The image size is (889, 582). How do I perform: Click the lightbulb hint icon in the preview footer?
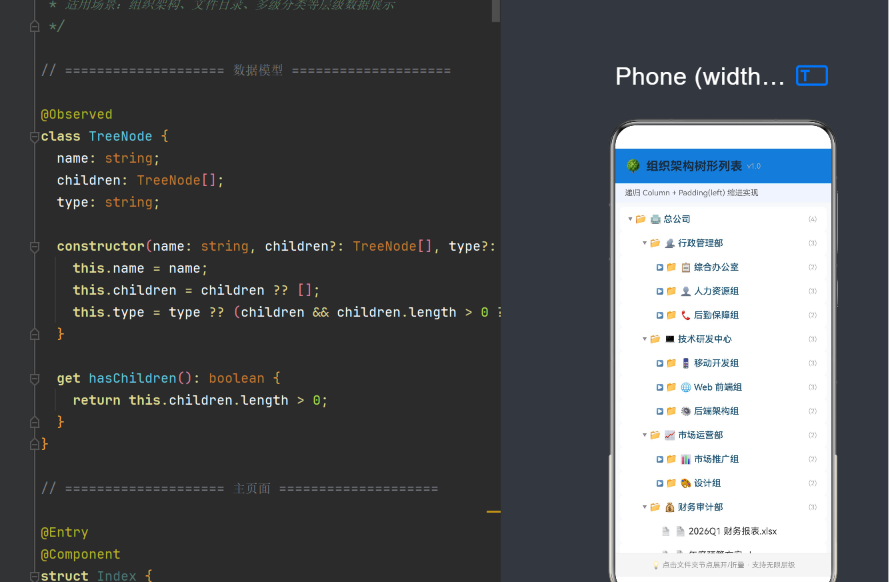[656, 565]
